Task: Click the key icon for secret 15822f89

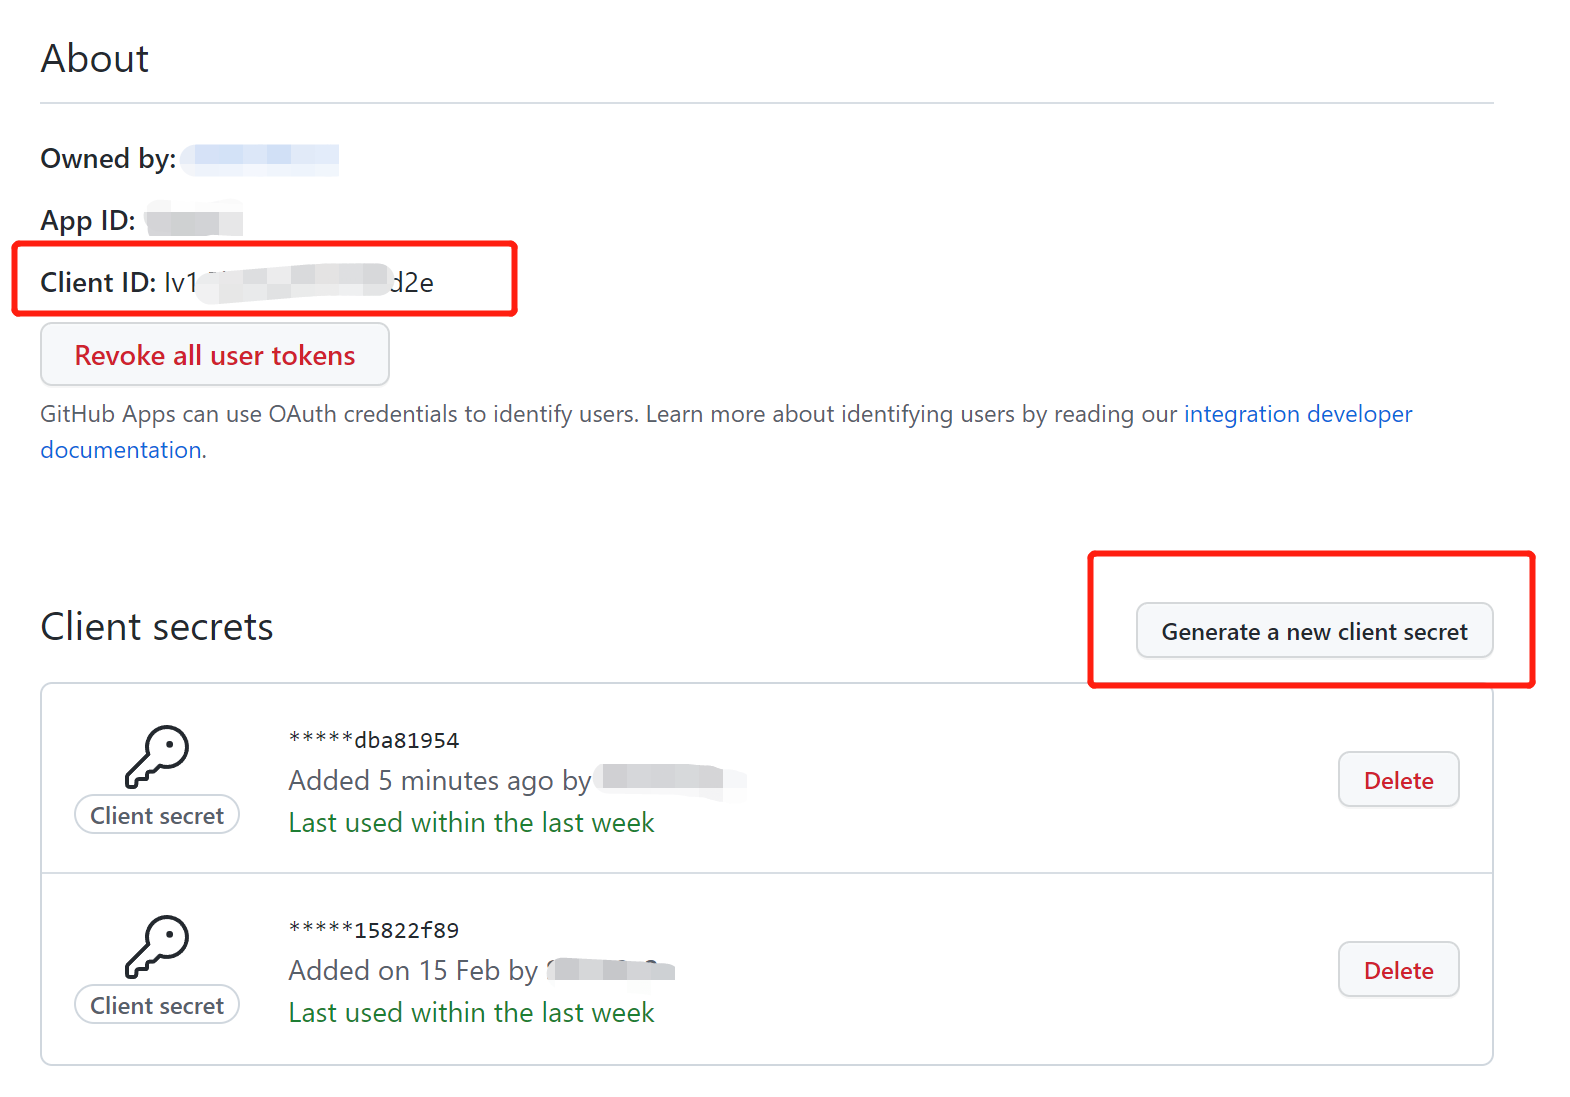Action: click(156, 947)
